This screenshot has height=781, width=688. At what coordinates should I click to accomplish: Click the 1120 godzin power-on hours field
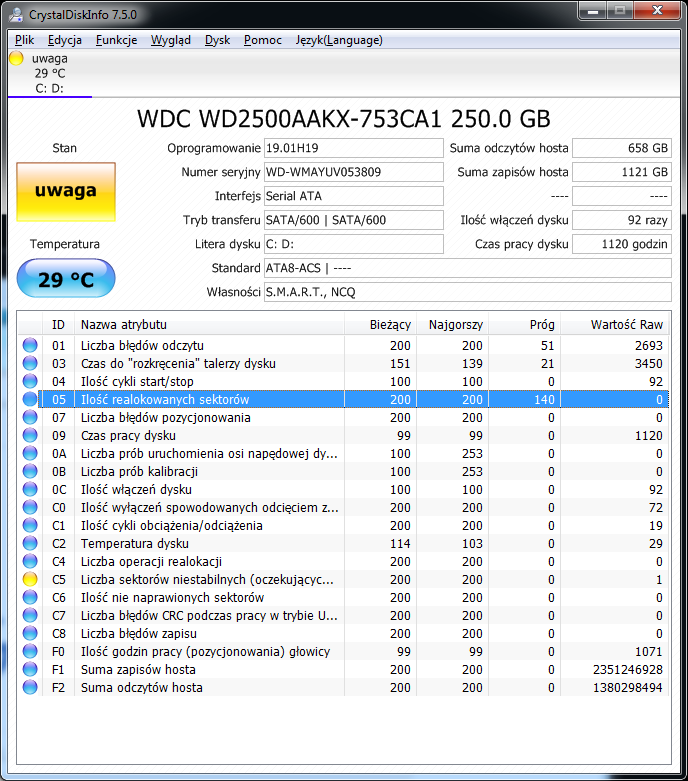point(622,244)
